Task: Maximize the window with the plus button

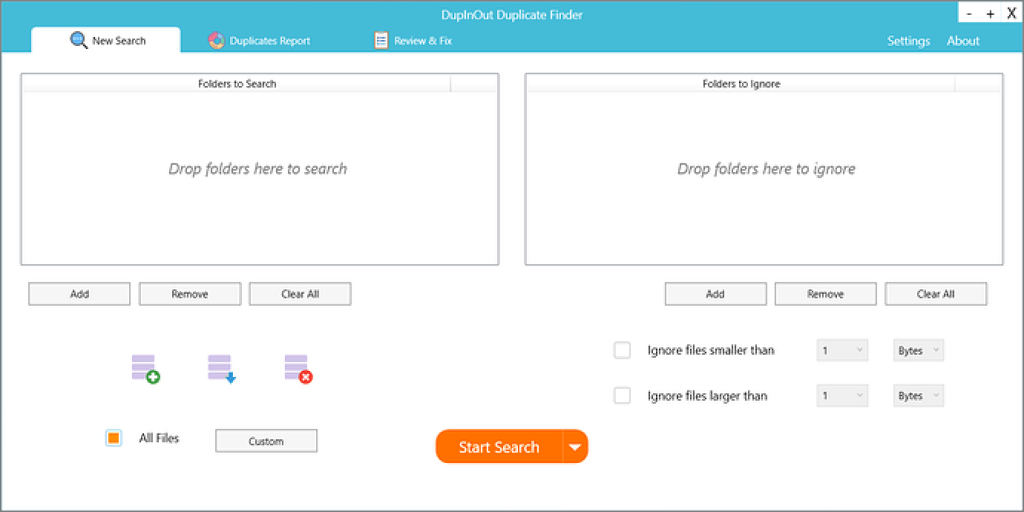Action: coord(990,13)
